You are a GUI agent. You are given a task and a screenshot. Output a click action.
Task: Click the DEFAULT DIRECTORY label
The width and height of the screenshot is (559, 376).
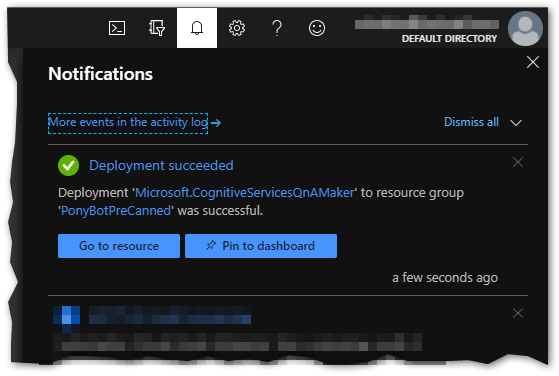coord(449,38)
